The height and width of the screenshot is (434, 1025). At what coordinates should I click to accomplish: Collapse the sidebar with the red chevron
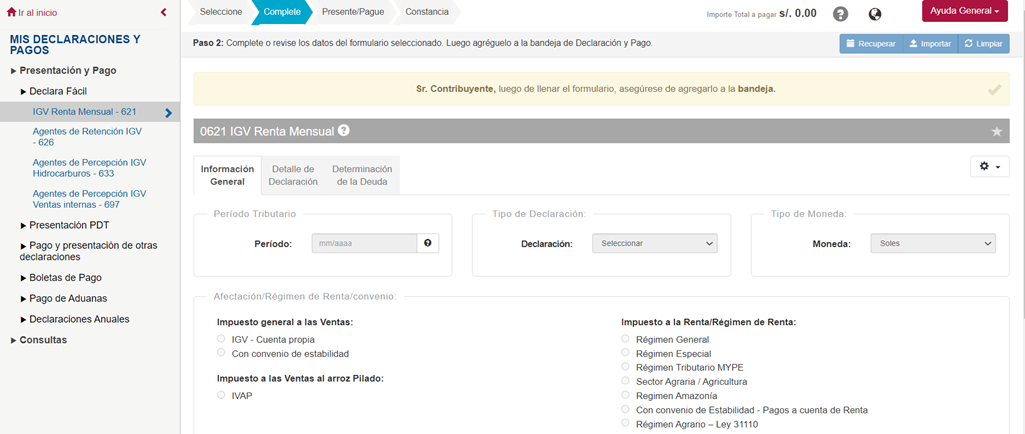point(163,12)
